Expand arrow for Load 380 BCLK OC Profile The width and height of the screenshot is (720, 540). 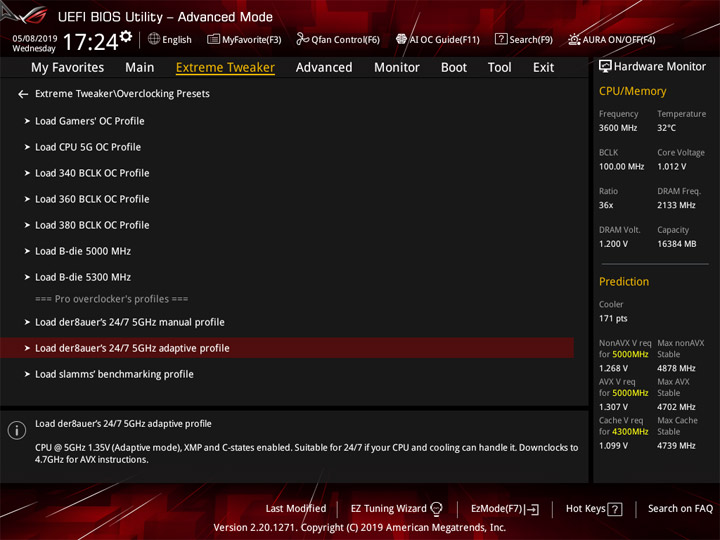click(27, 225)
